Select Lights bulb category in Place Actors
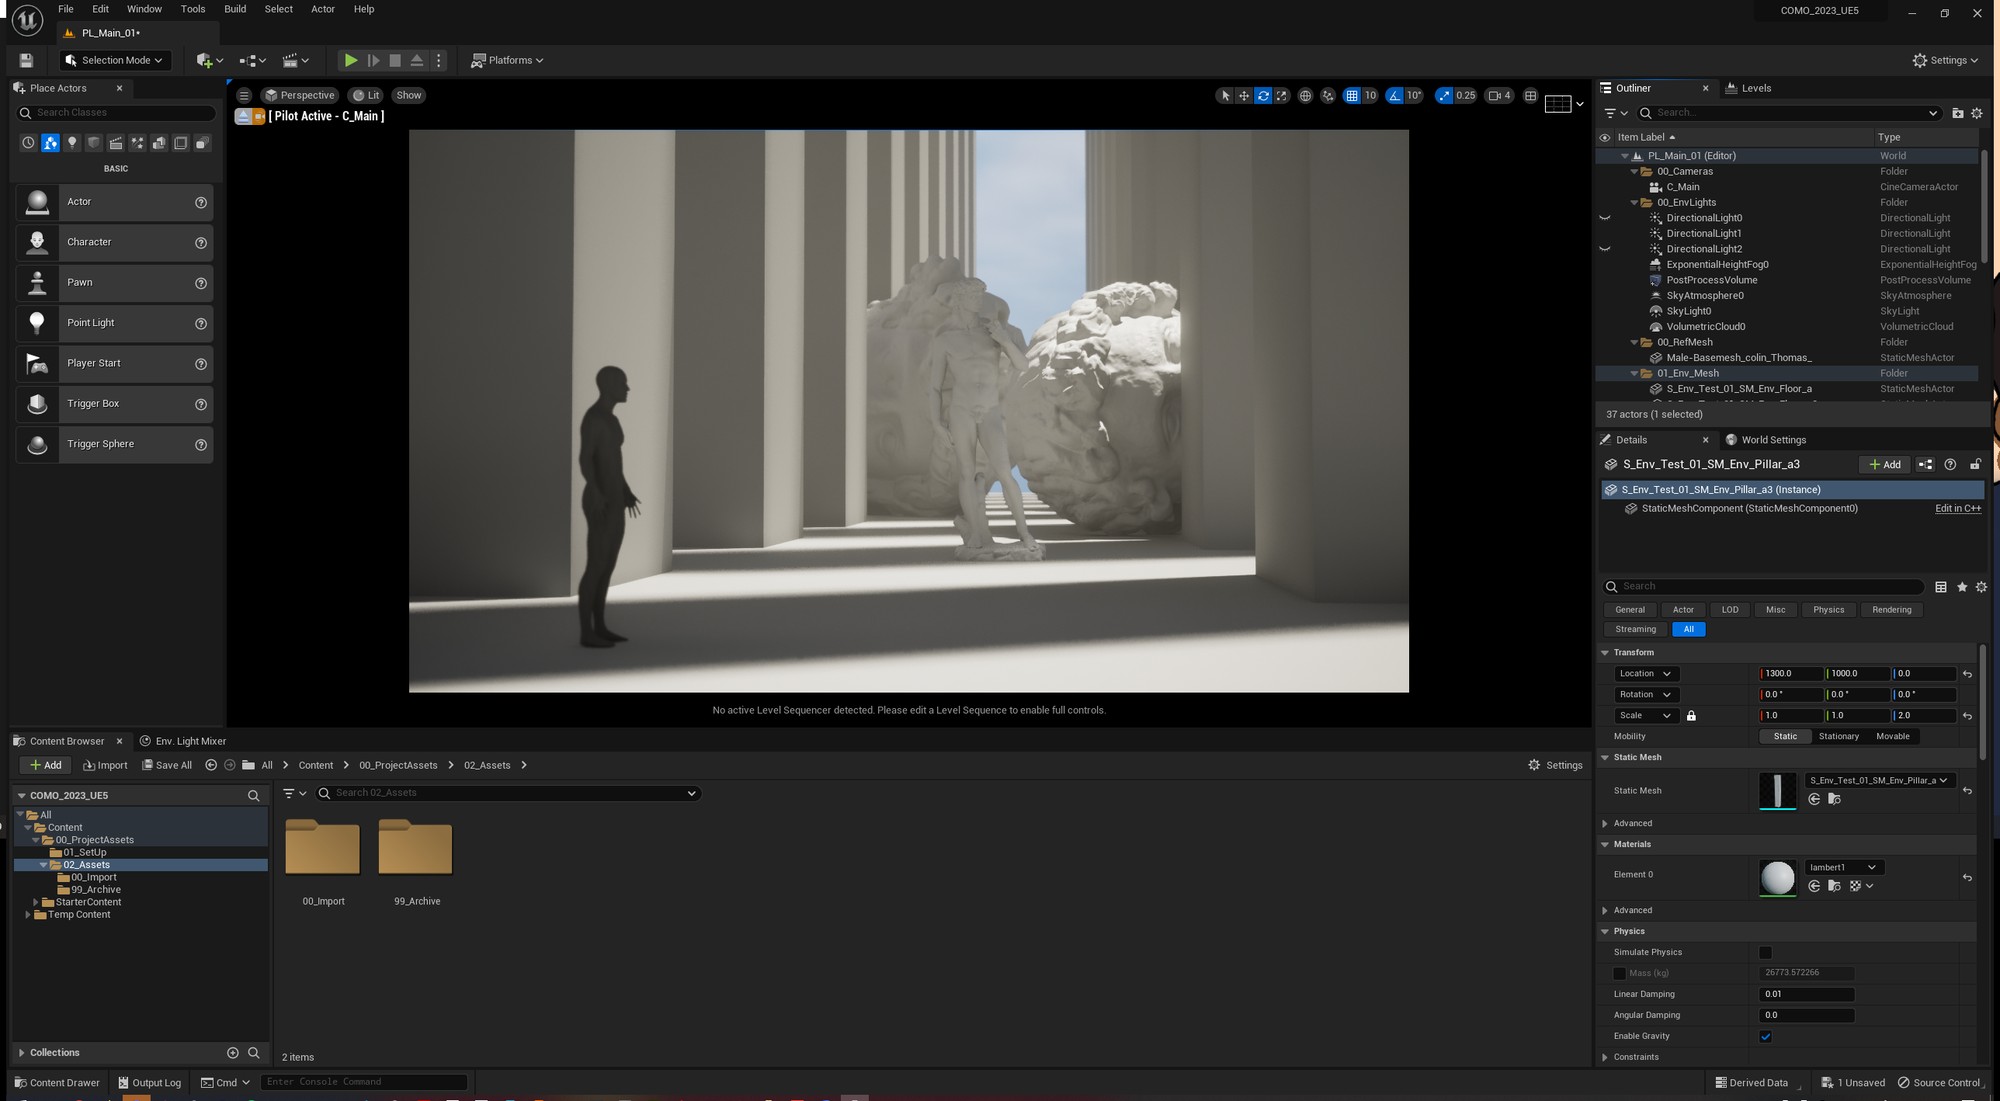 [72, 143]
